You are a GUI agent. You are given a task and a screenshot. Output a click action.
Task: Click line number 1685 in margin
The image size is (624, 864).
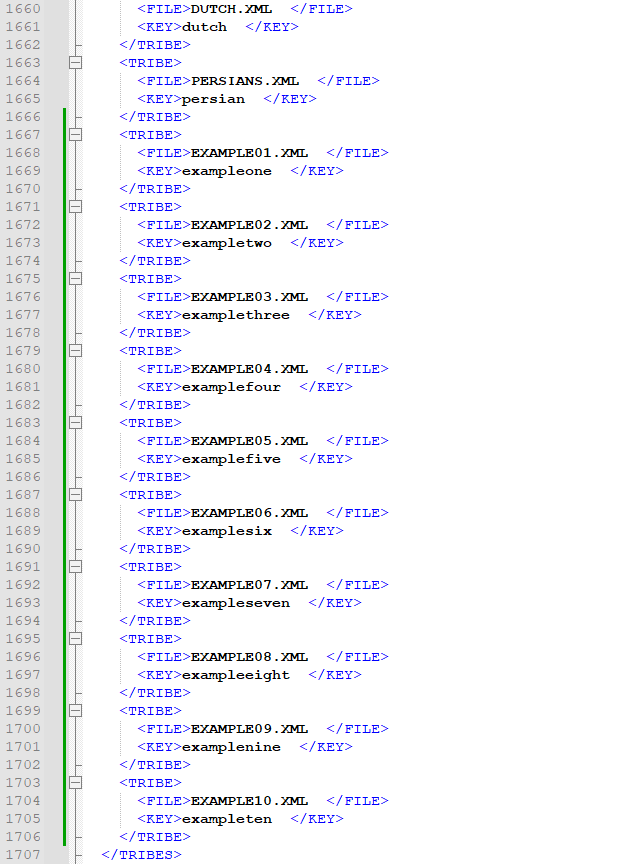23,459
